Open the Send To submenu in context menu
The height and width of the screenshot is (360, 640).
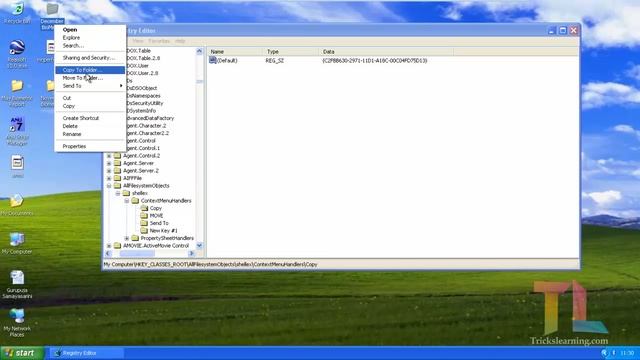click(x=90, y=86)
